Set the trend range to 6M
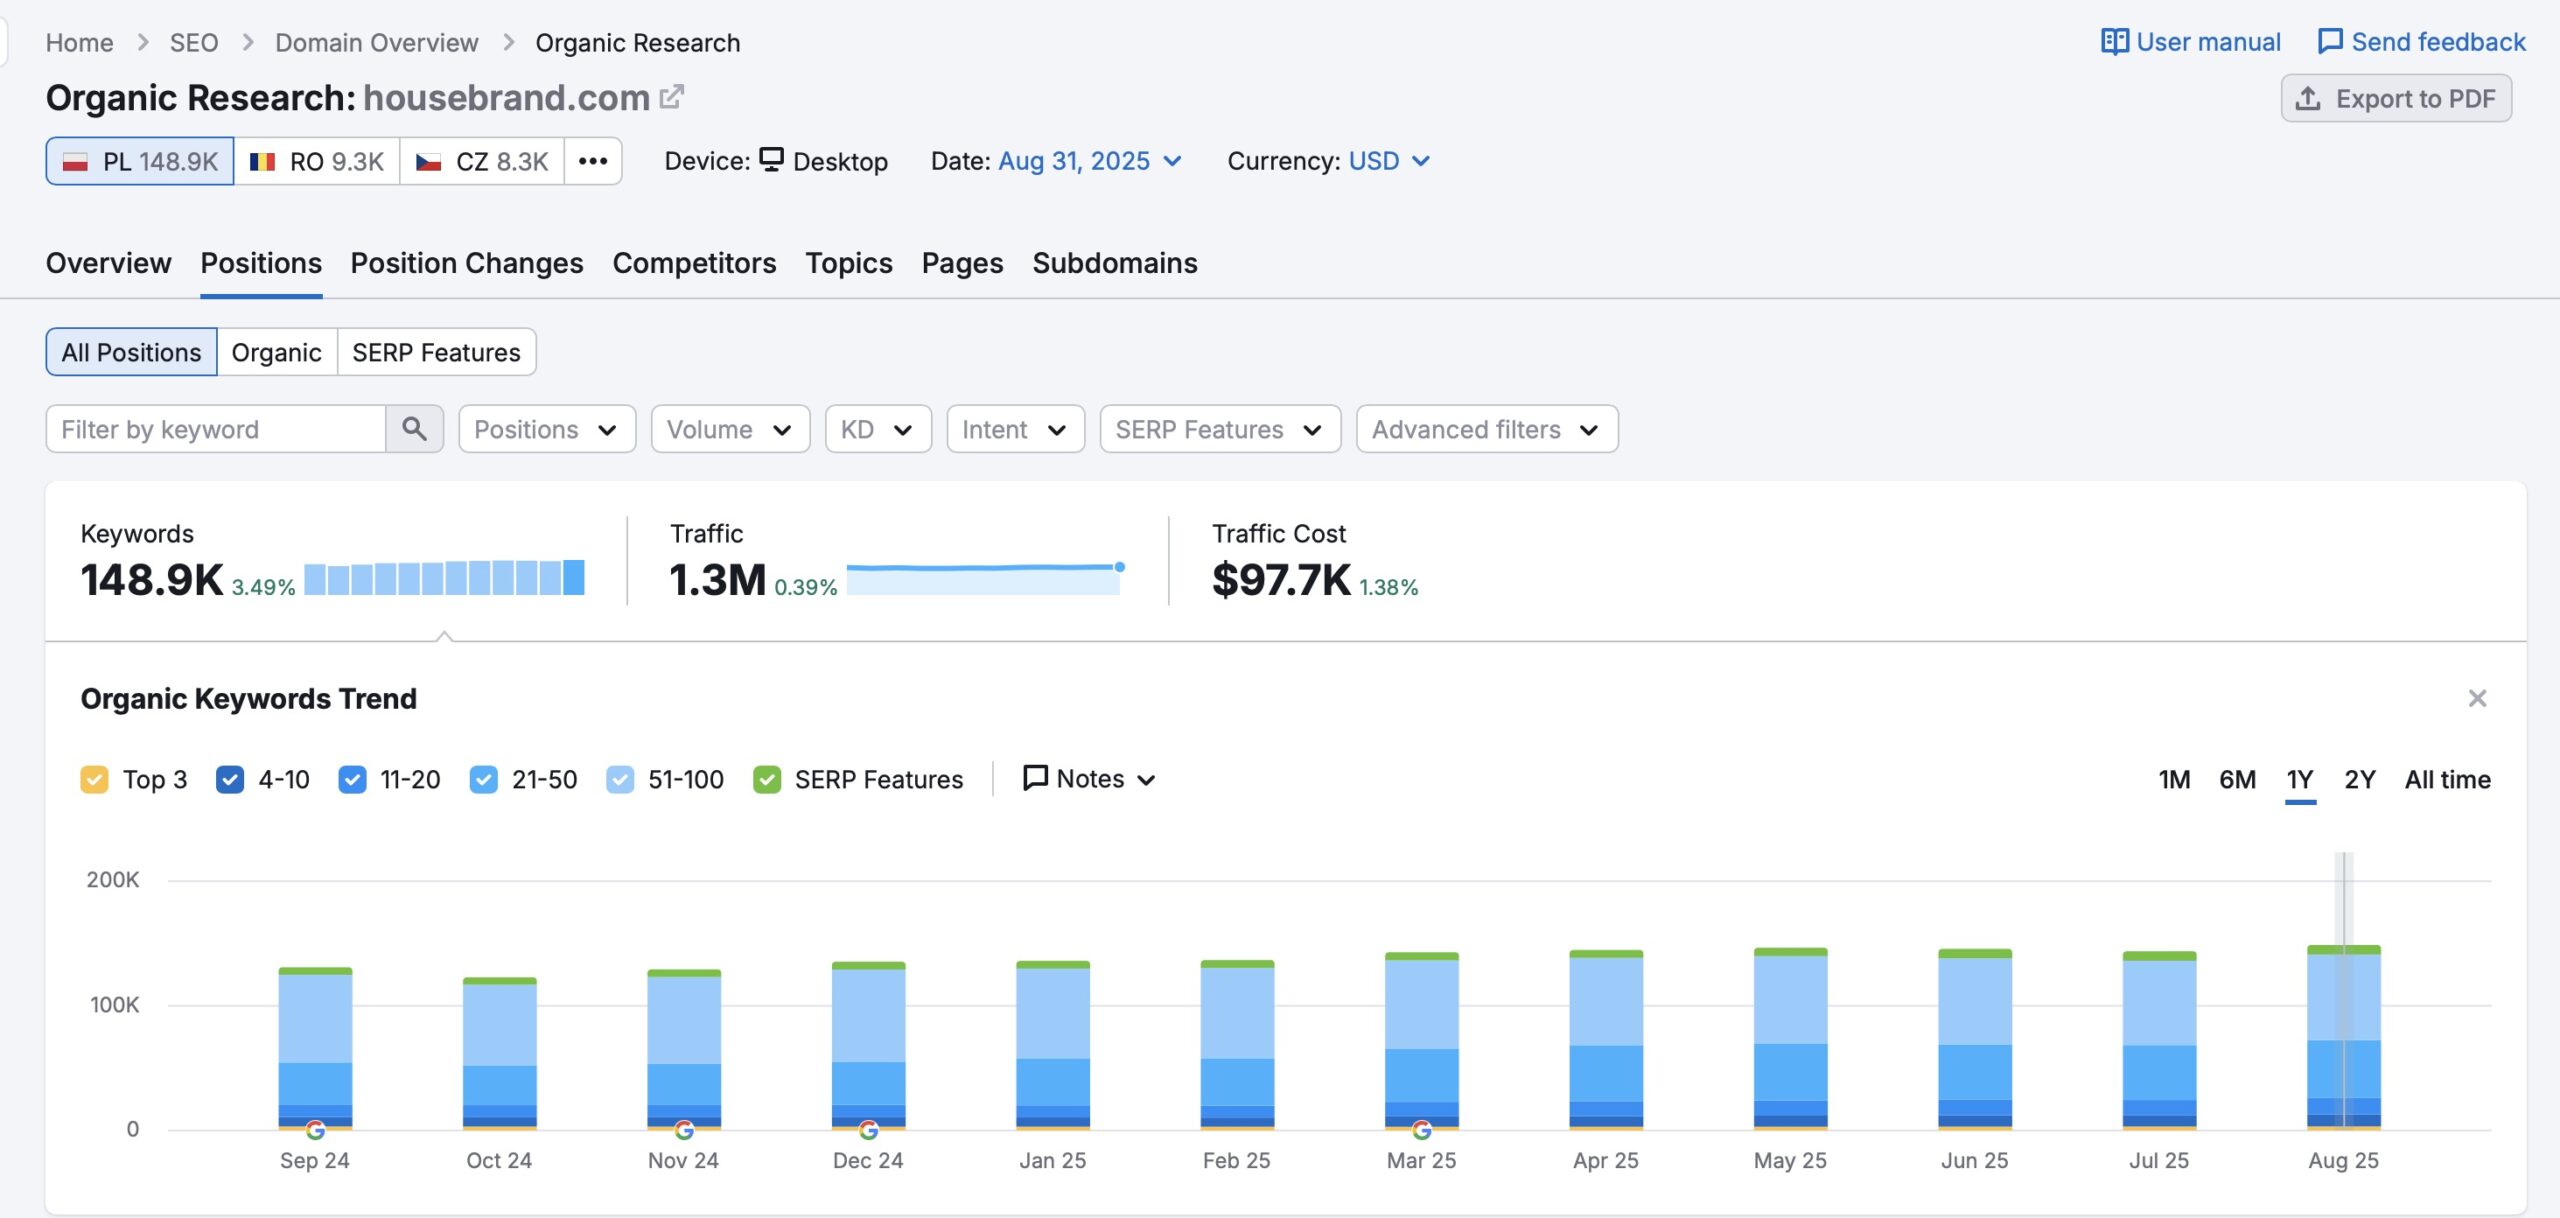Image resolution: width=2560 pixels, height=1218 pixels. (2237, 779)
